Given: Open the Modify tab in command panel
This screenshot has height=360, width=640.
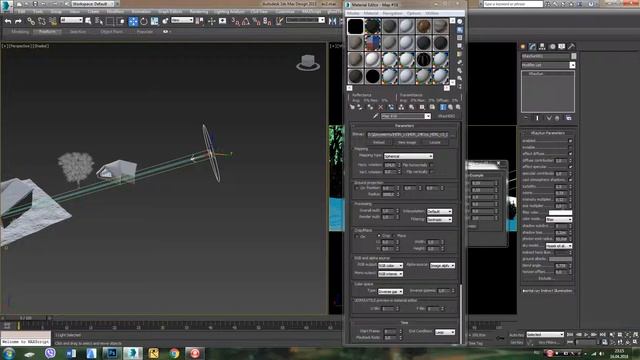Looking at the screenshot, I should tap(532, 47).
